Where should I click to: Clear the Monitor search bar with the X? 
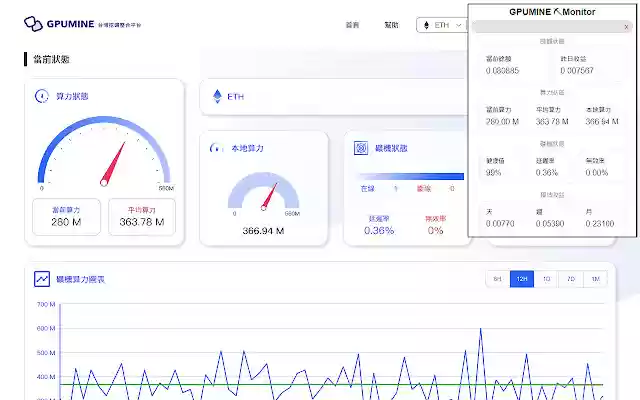[x=626, y=27]
